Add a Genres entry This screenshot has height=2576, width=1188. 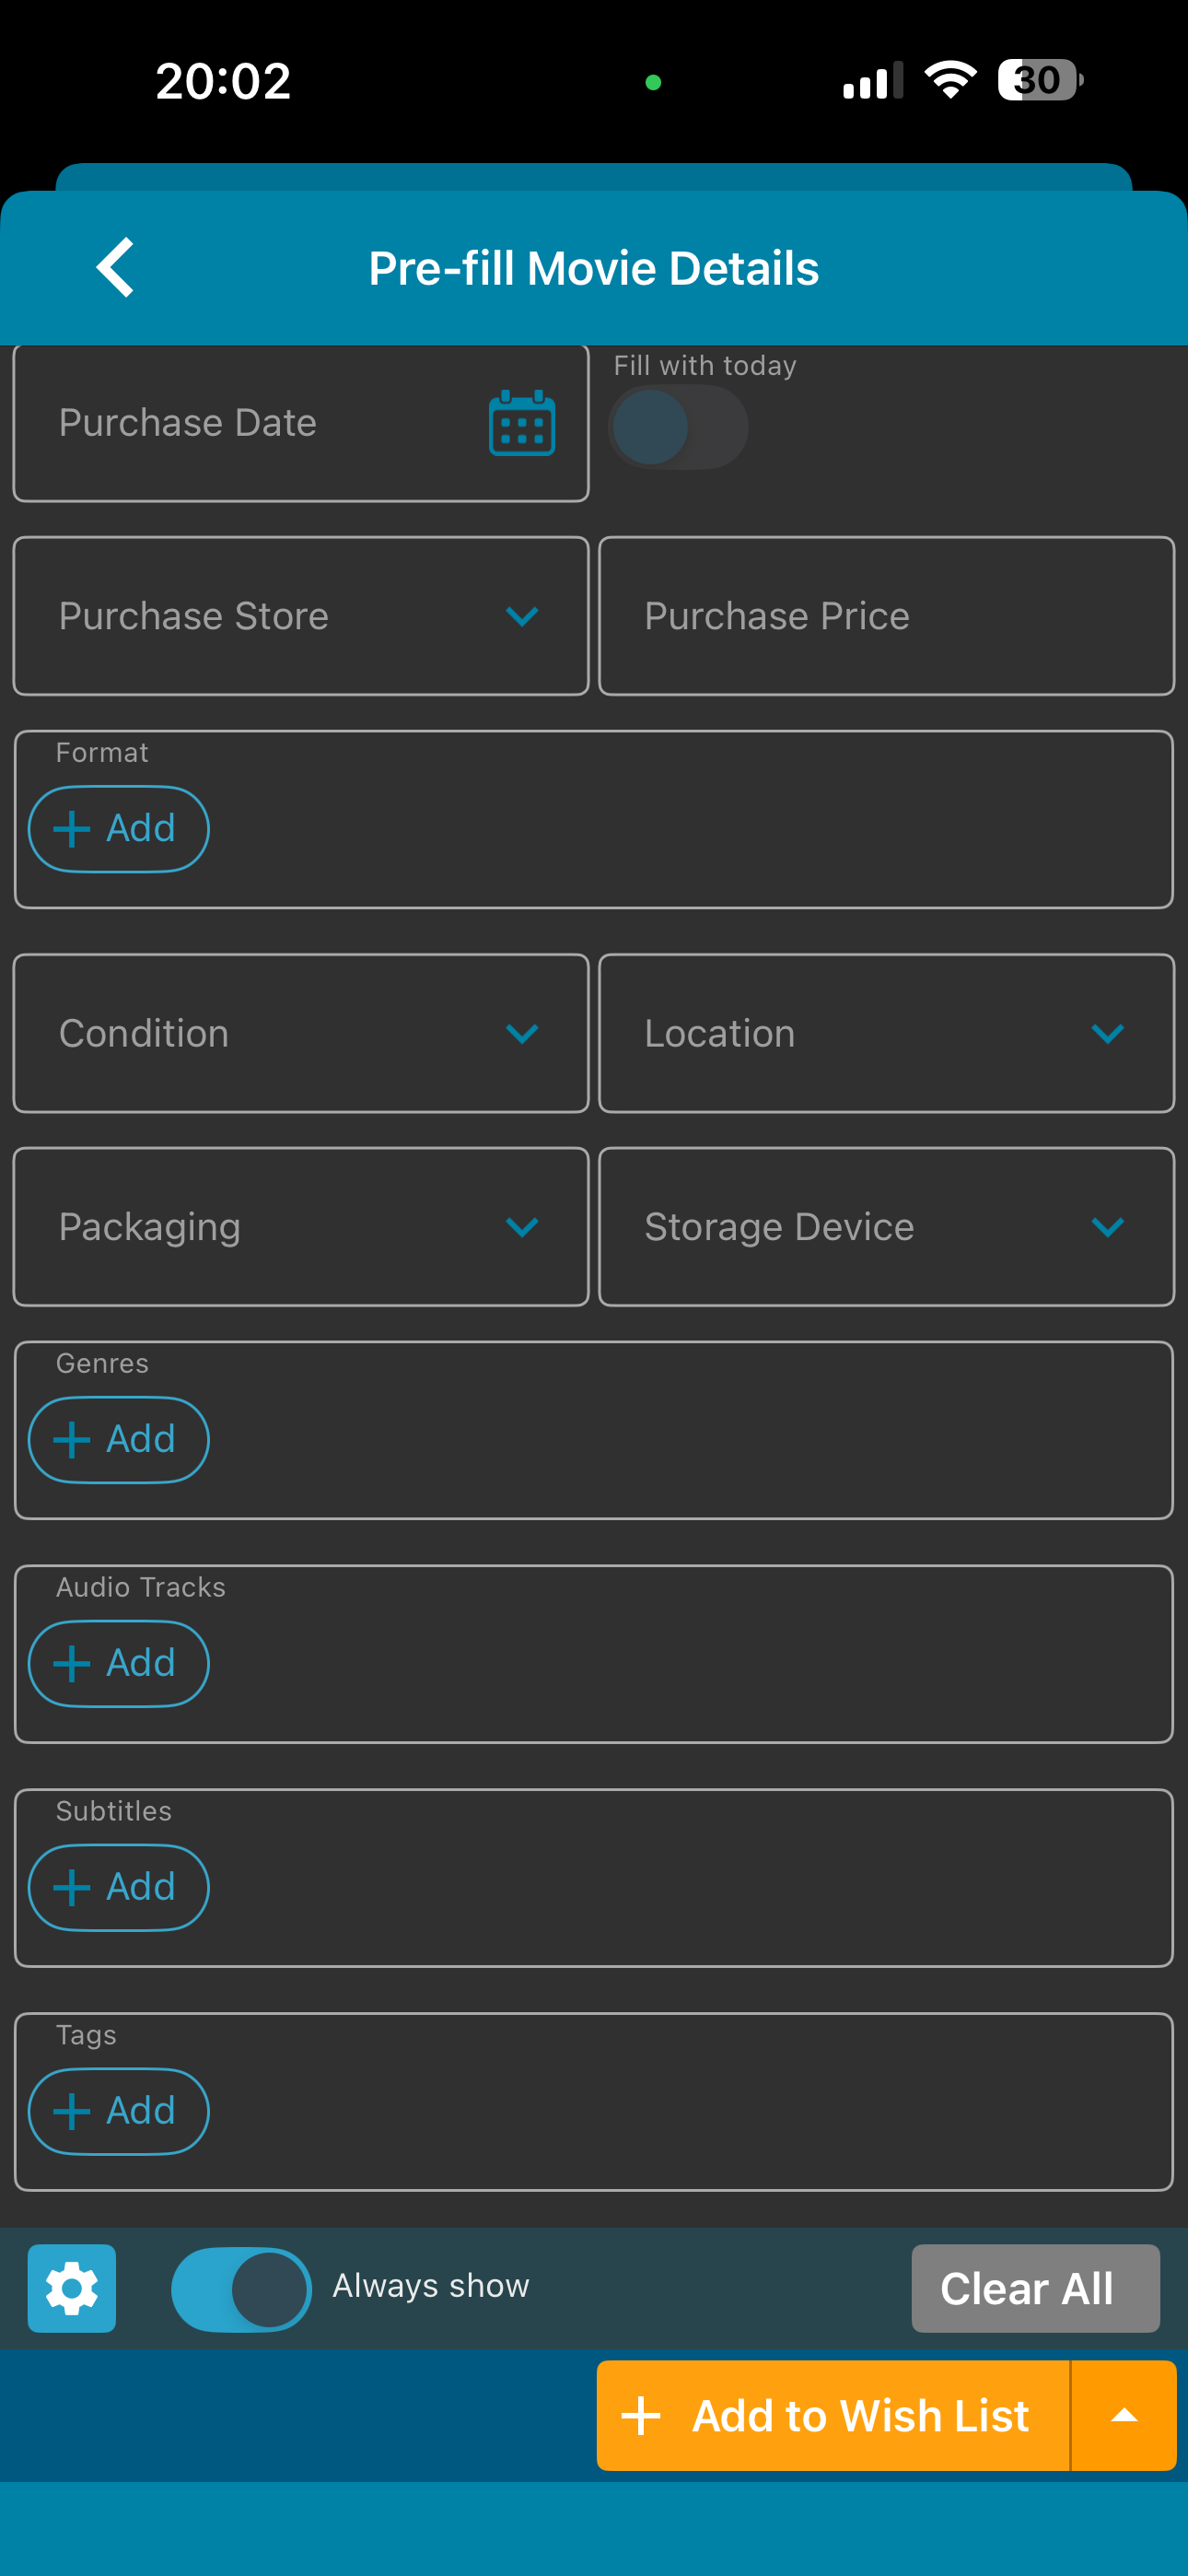[x=118, y=1440]
